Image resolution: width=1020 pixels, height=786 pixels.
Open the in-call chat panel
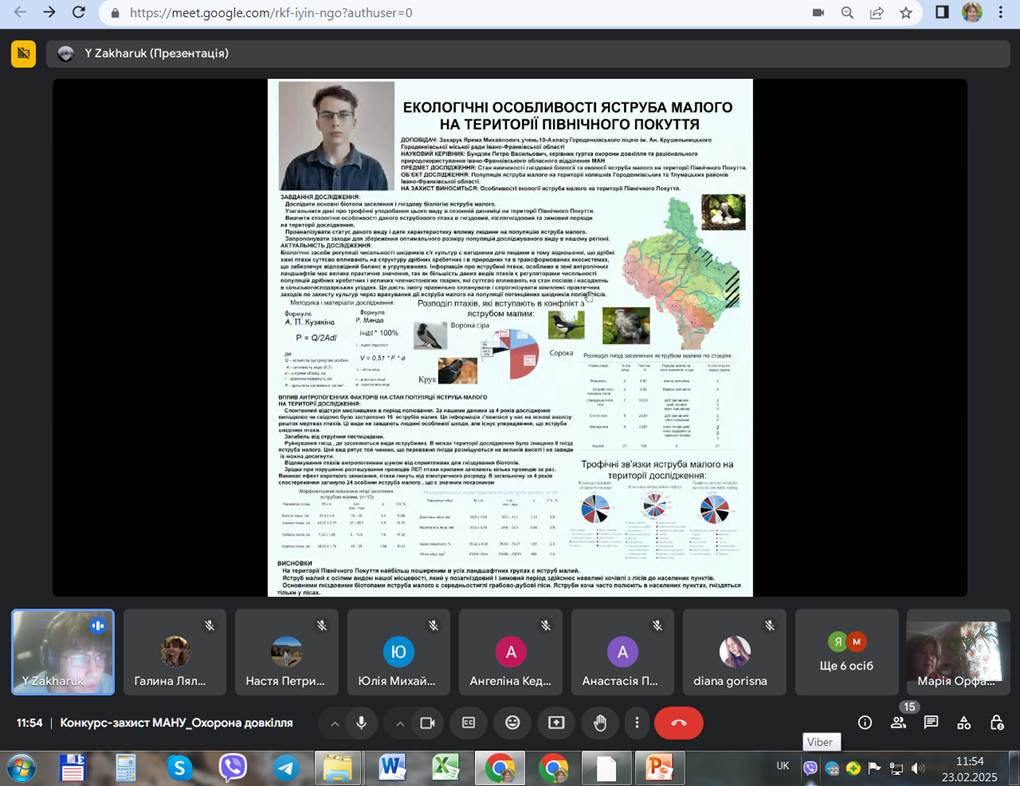[931, 722]
